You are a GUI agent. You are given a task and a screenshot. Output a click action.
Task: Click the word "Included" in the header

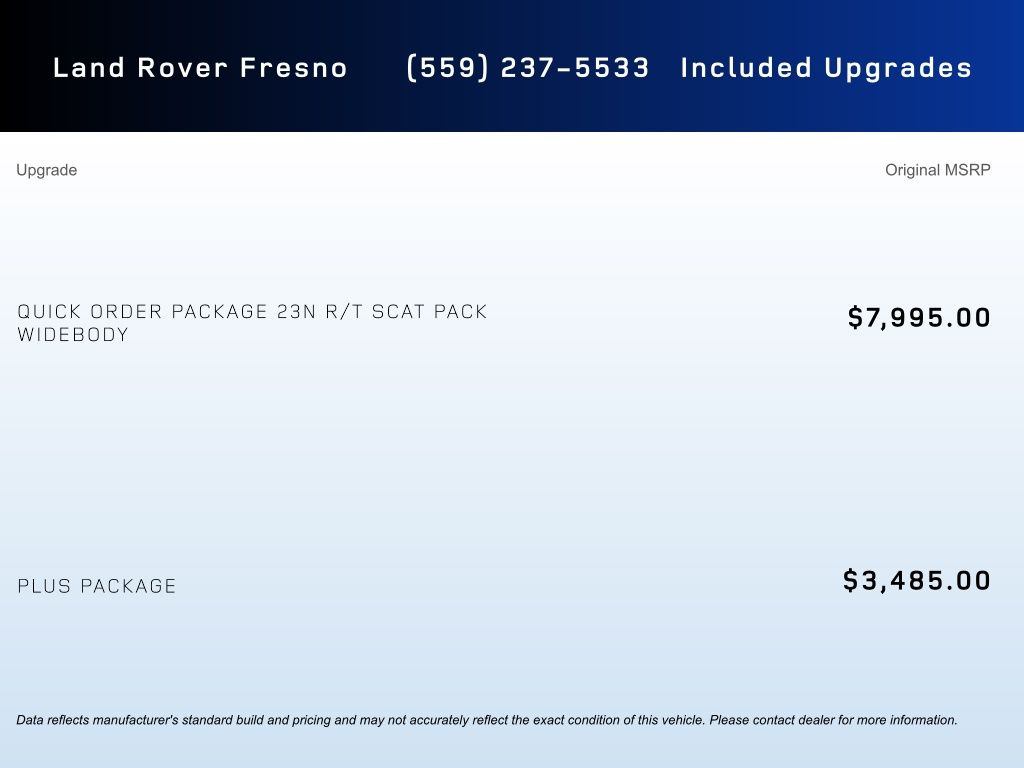(x=746, y=68)
